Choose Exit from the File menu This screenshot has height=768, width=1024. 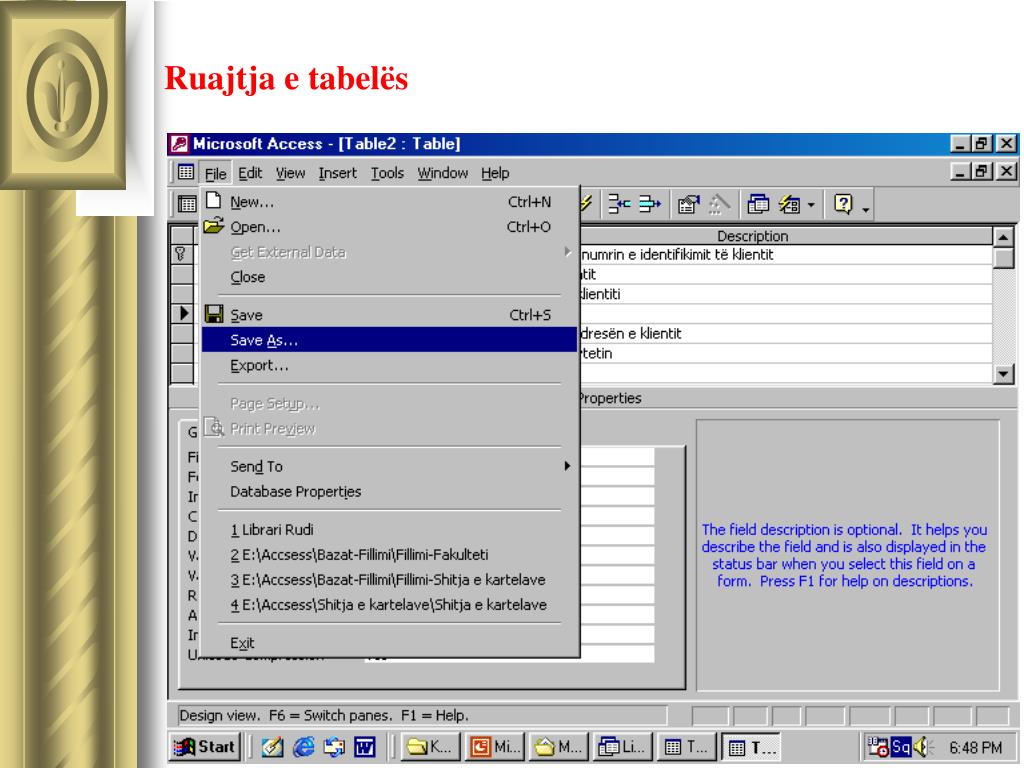click(x=389, y=643)
